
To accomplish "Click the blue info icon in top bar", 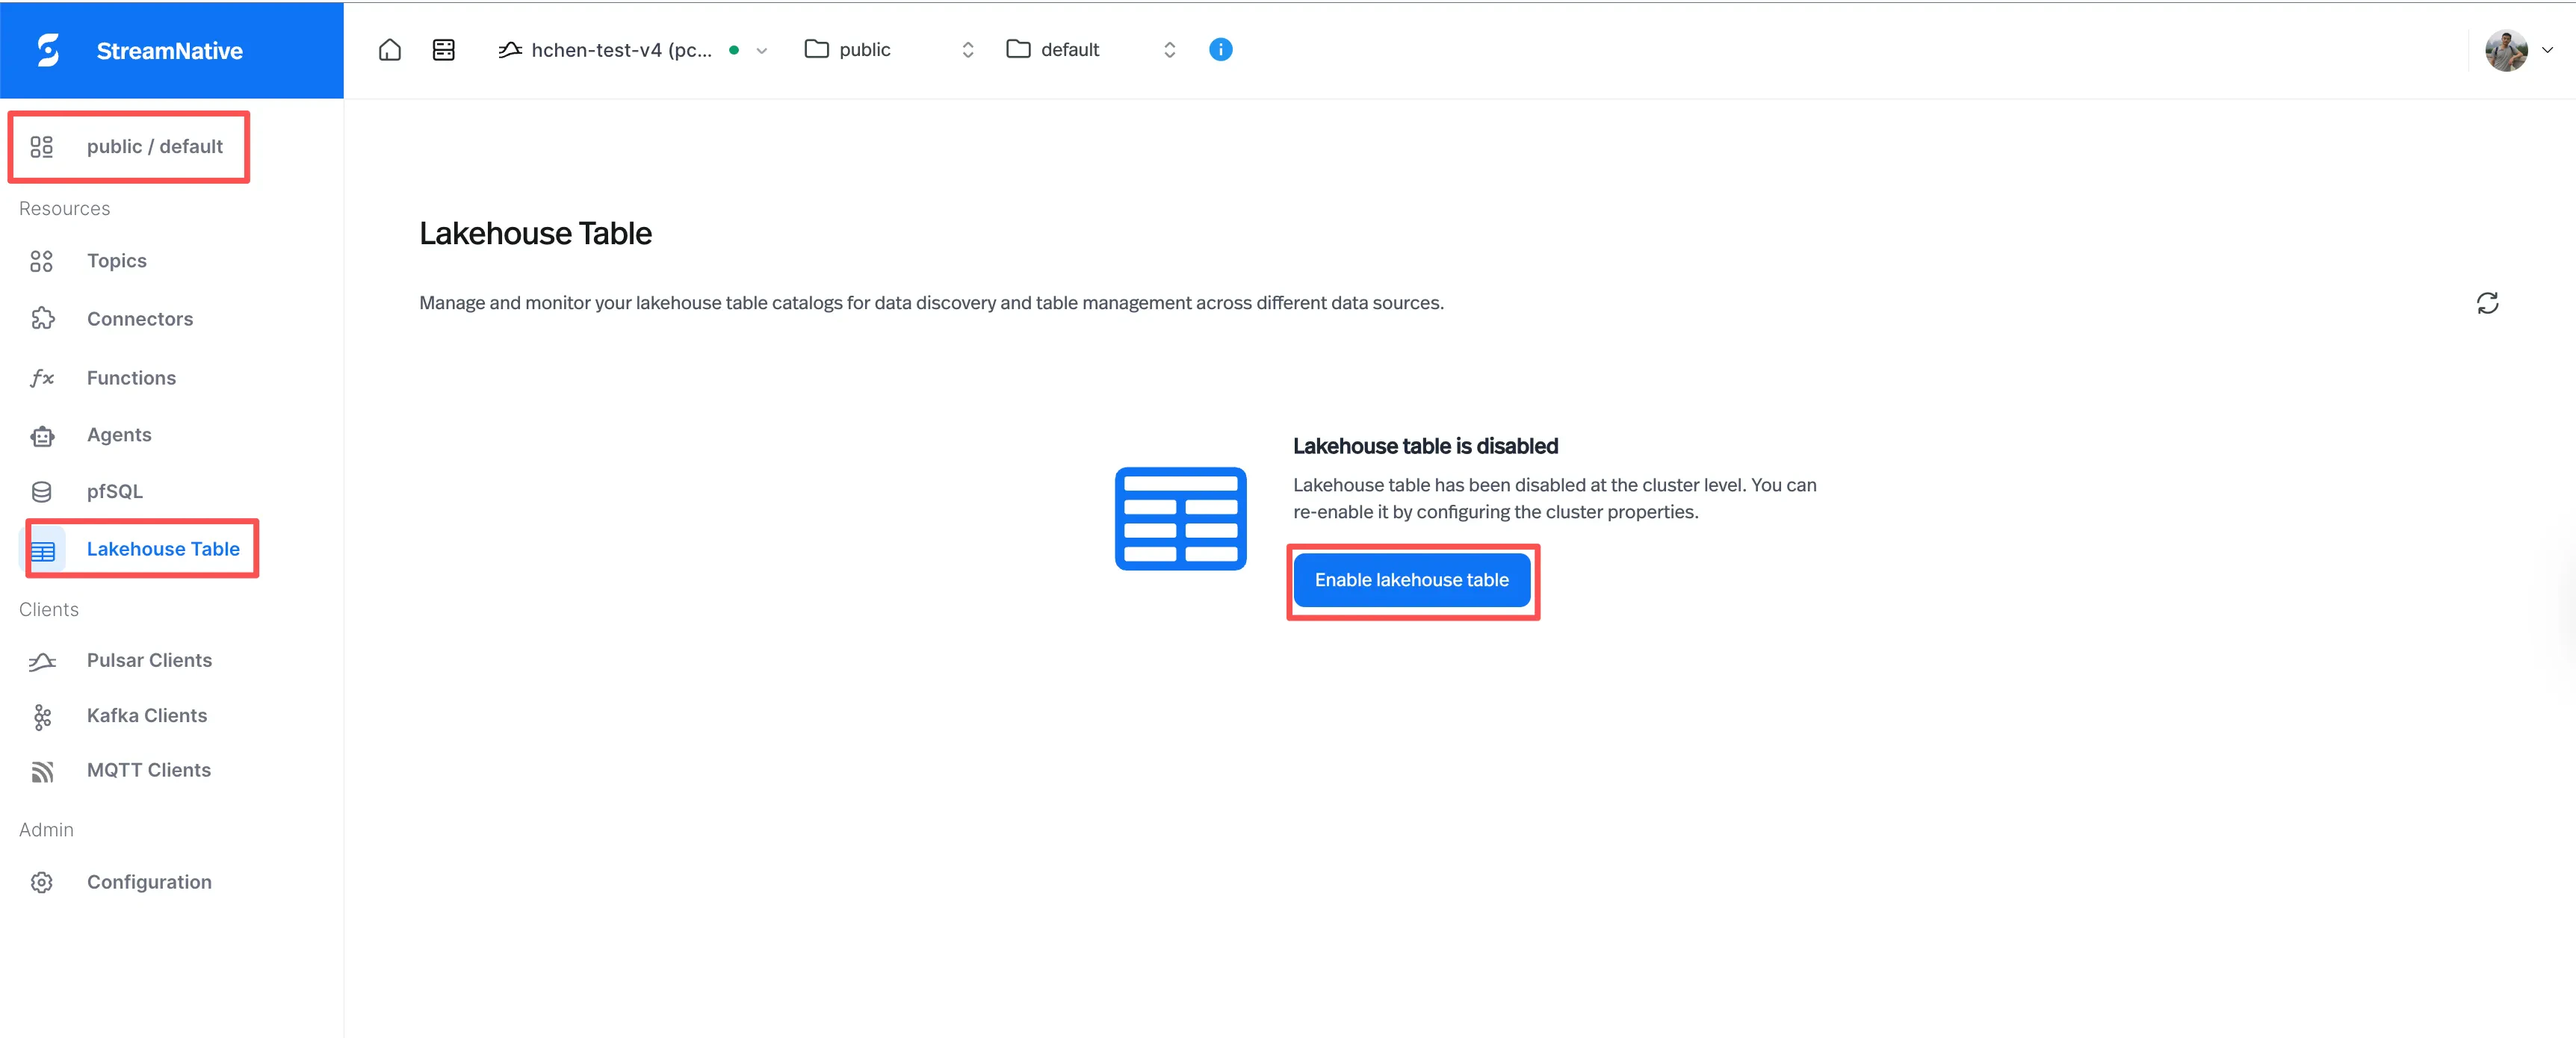I will click(1220, 49).
